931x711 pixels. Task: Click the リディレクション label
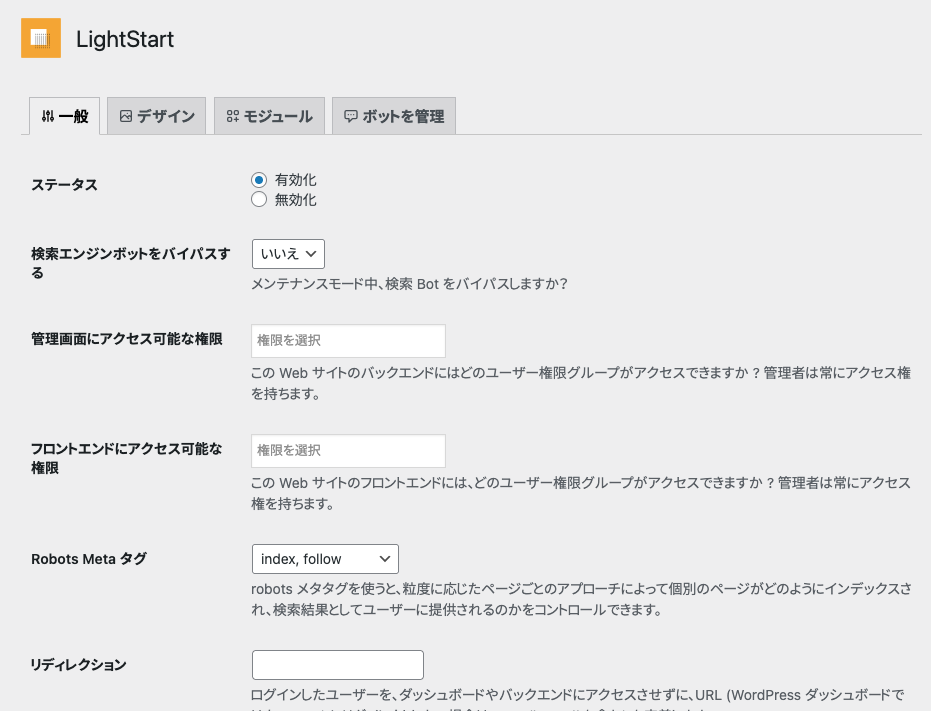click(78, 665)
